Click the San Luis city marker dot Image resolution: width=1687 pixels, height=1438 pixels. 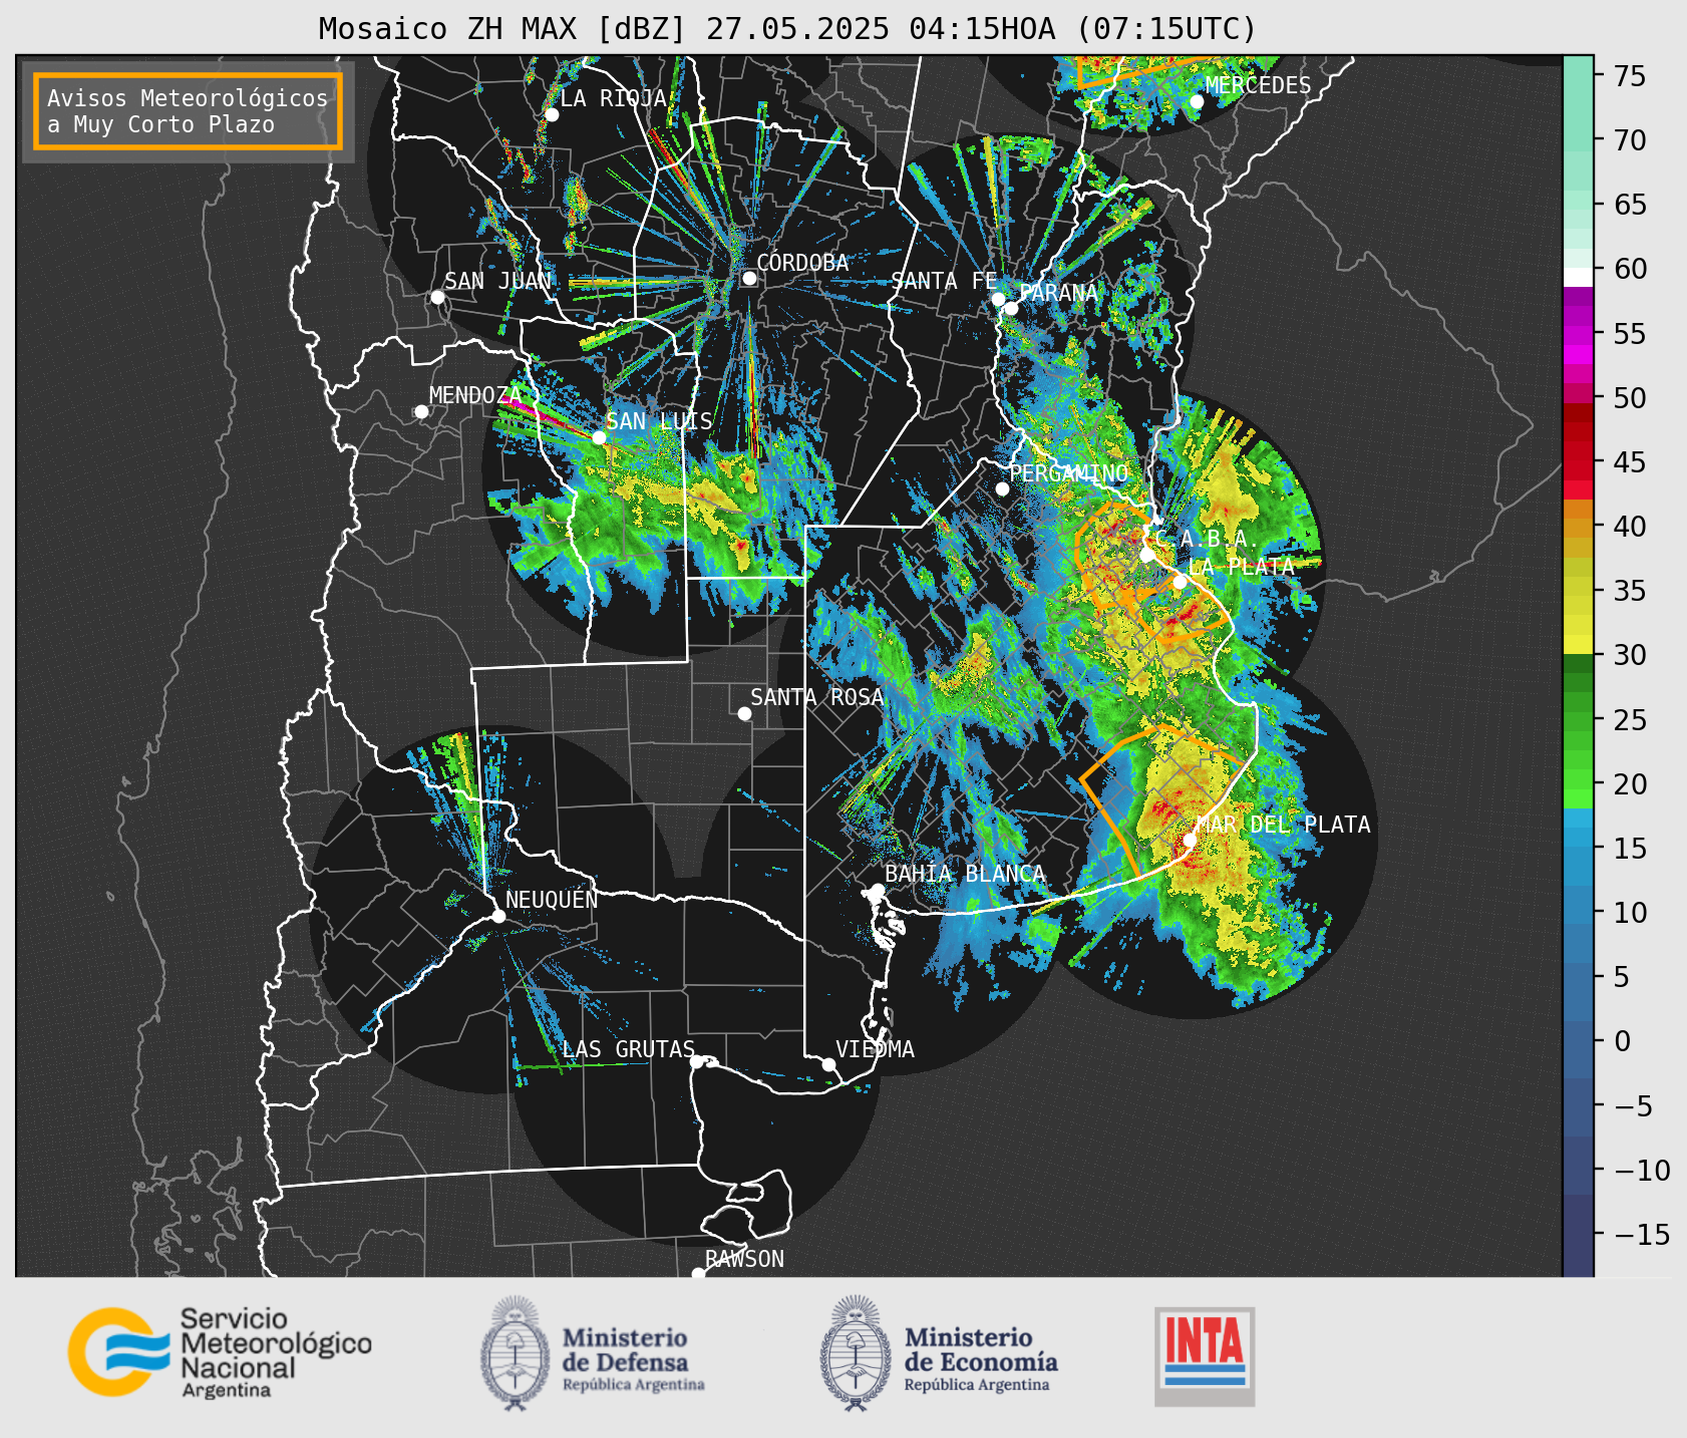[598, 438]
